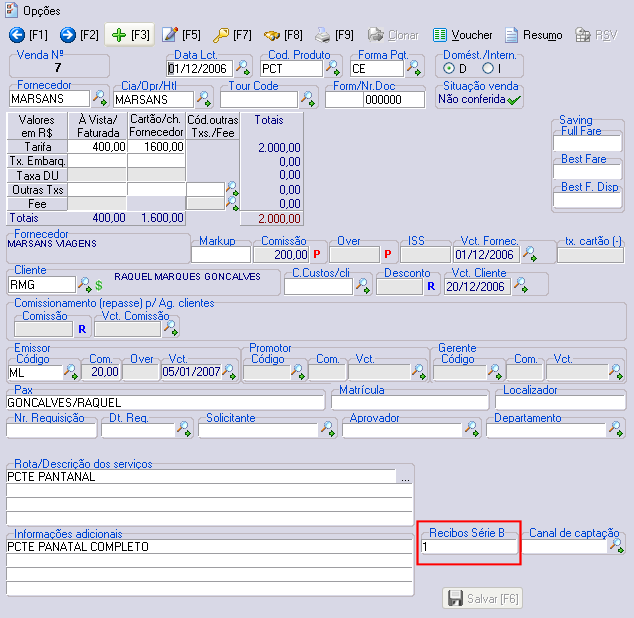The width and height of the screenshot is (634, 618).
Task: Click the Markup input field
Action: (221, 255)
